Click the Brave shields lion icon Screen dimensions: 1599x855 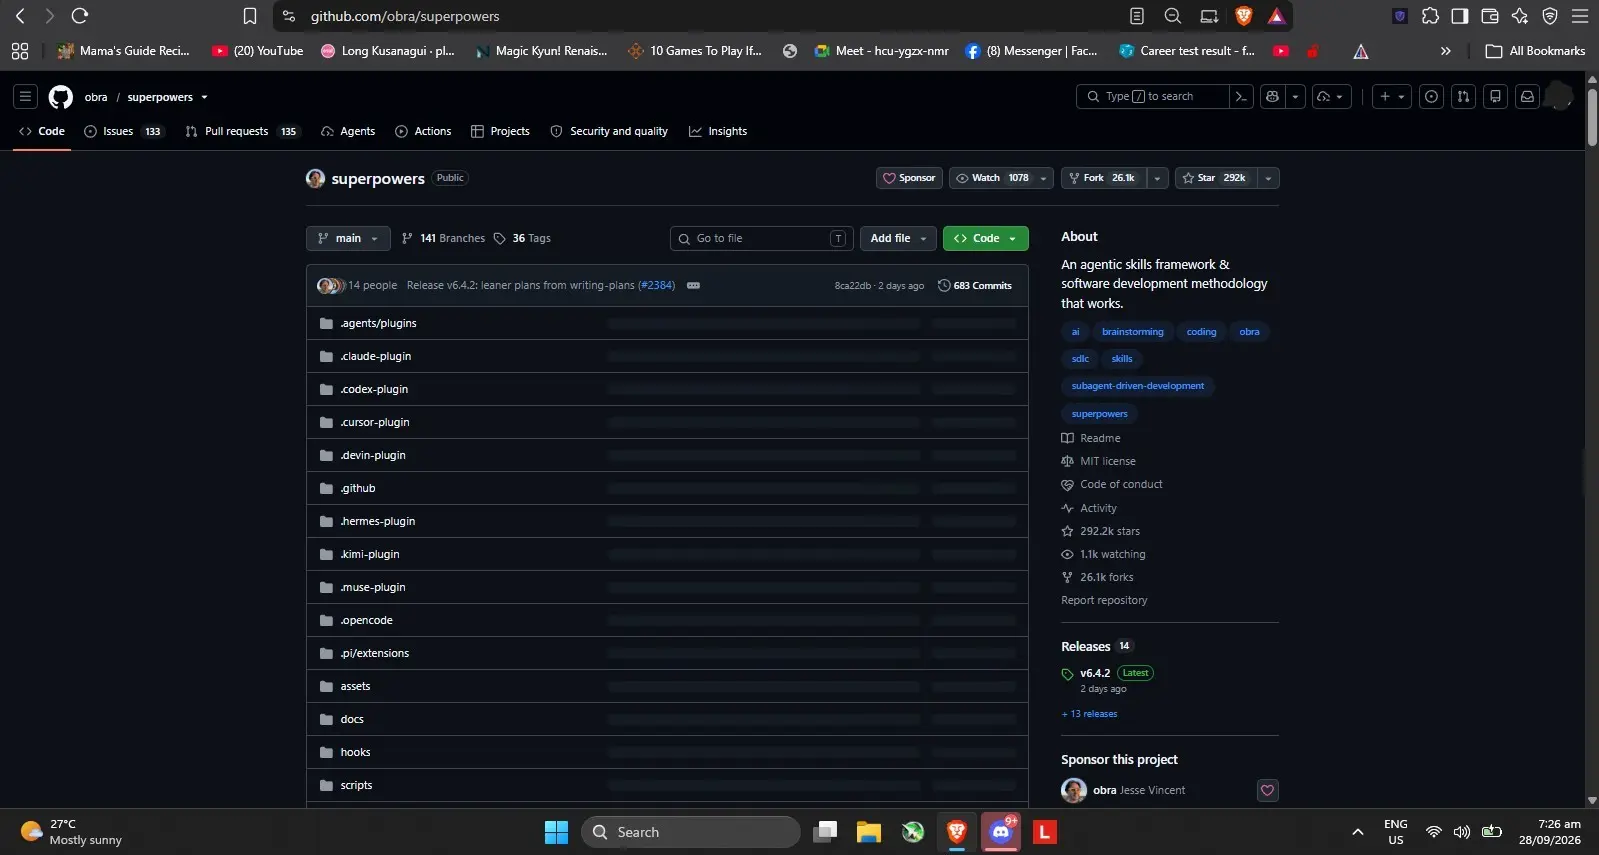(x=1244, y=16)
